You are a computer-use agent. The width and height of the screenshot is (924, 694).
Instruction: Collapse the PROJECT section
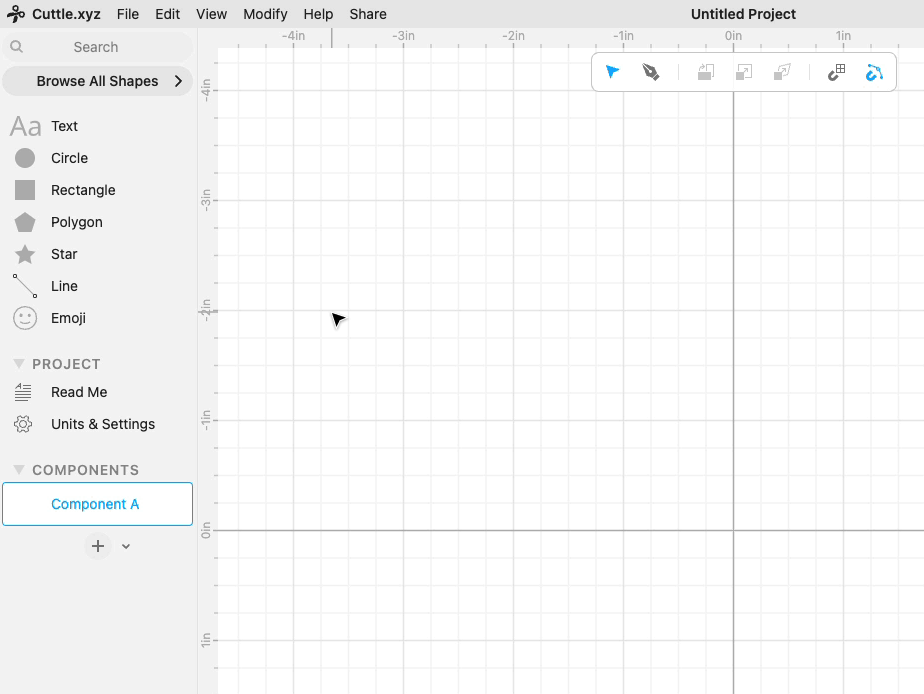pyautogui.click(x=18, y=364)
